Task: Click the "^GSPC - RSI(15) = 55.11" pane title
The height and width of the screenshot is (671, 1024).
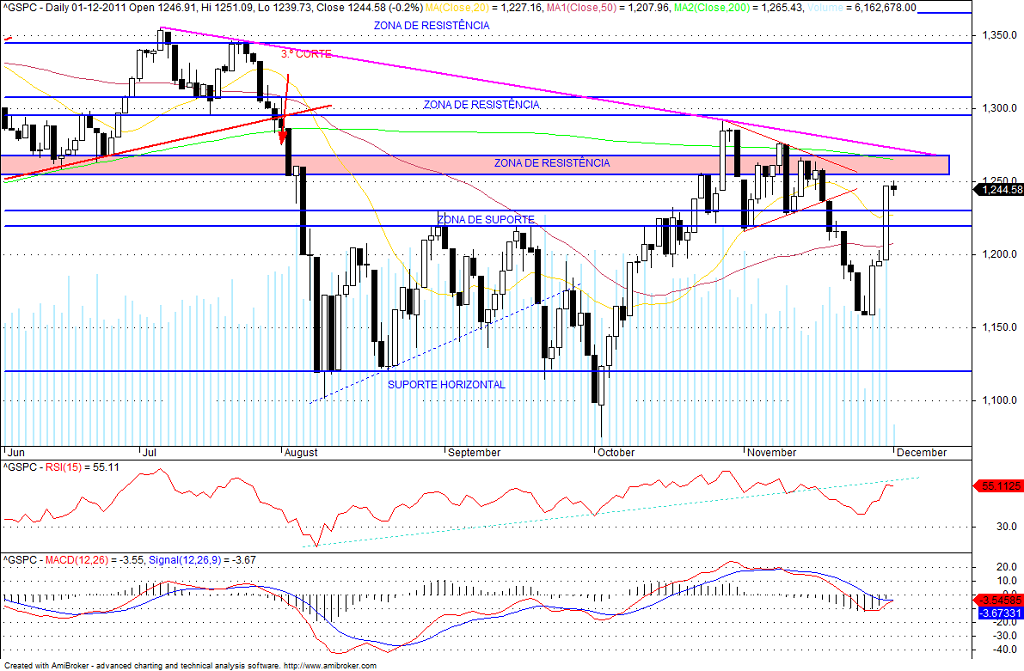Action: (61, 467)
